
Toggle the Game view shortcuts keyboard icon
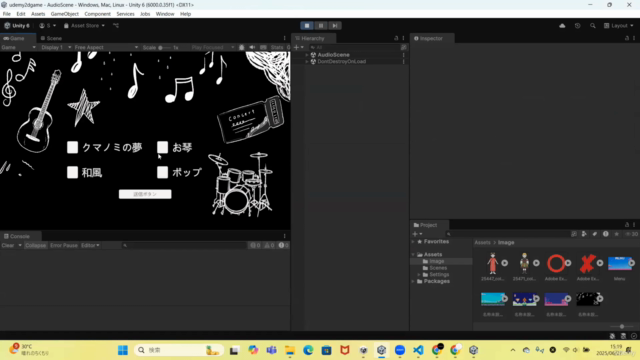coord(263,47)
